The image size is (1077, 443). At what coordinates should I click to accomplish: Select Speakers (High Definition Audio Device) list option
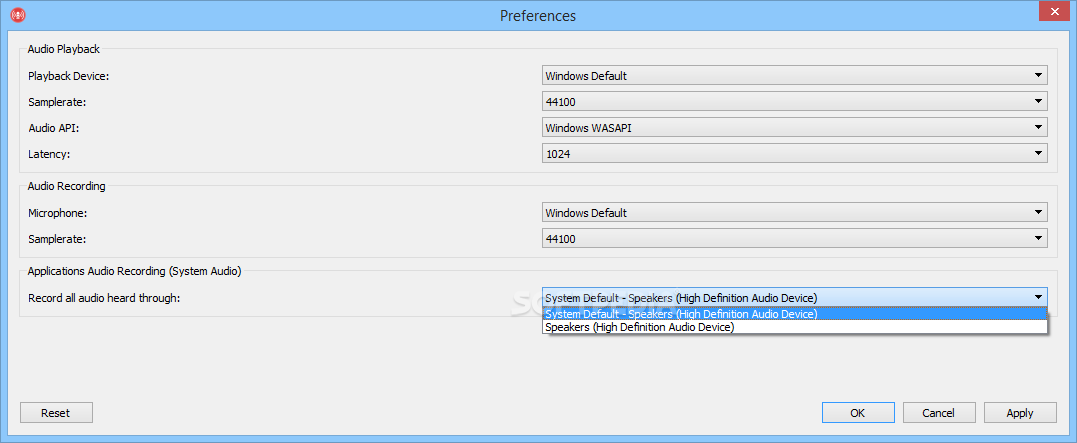tap(795, 328)
